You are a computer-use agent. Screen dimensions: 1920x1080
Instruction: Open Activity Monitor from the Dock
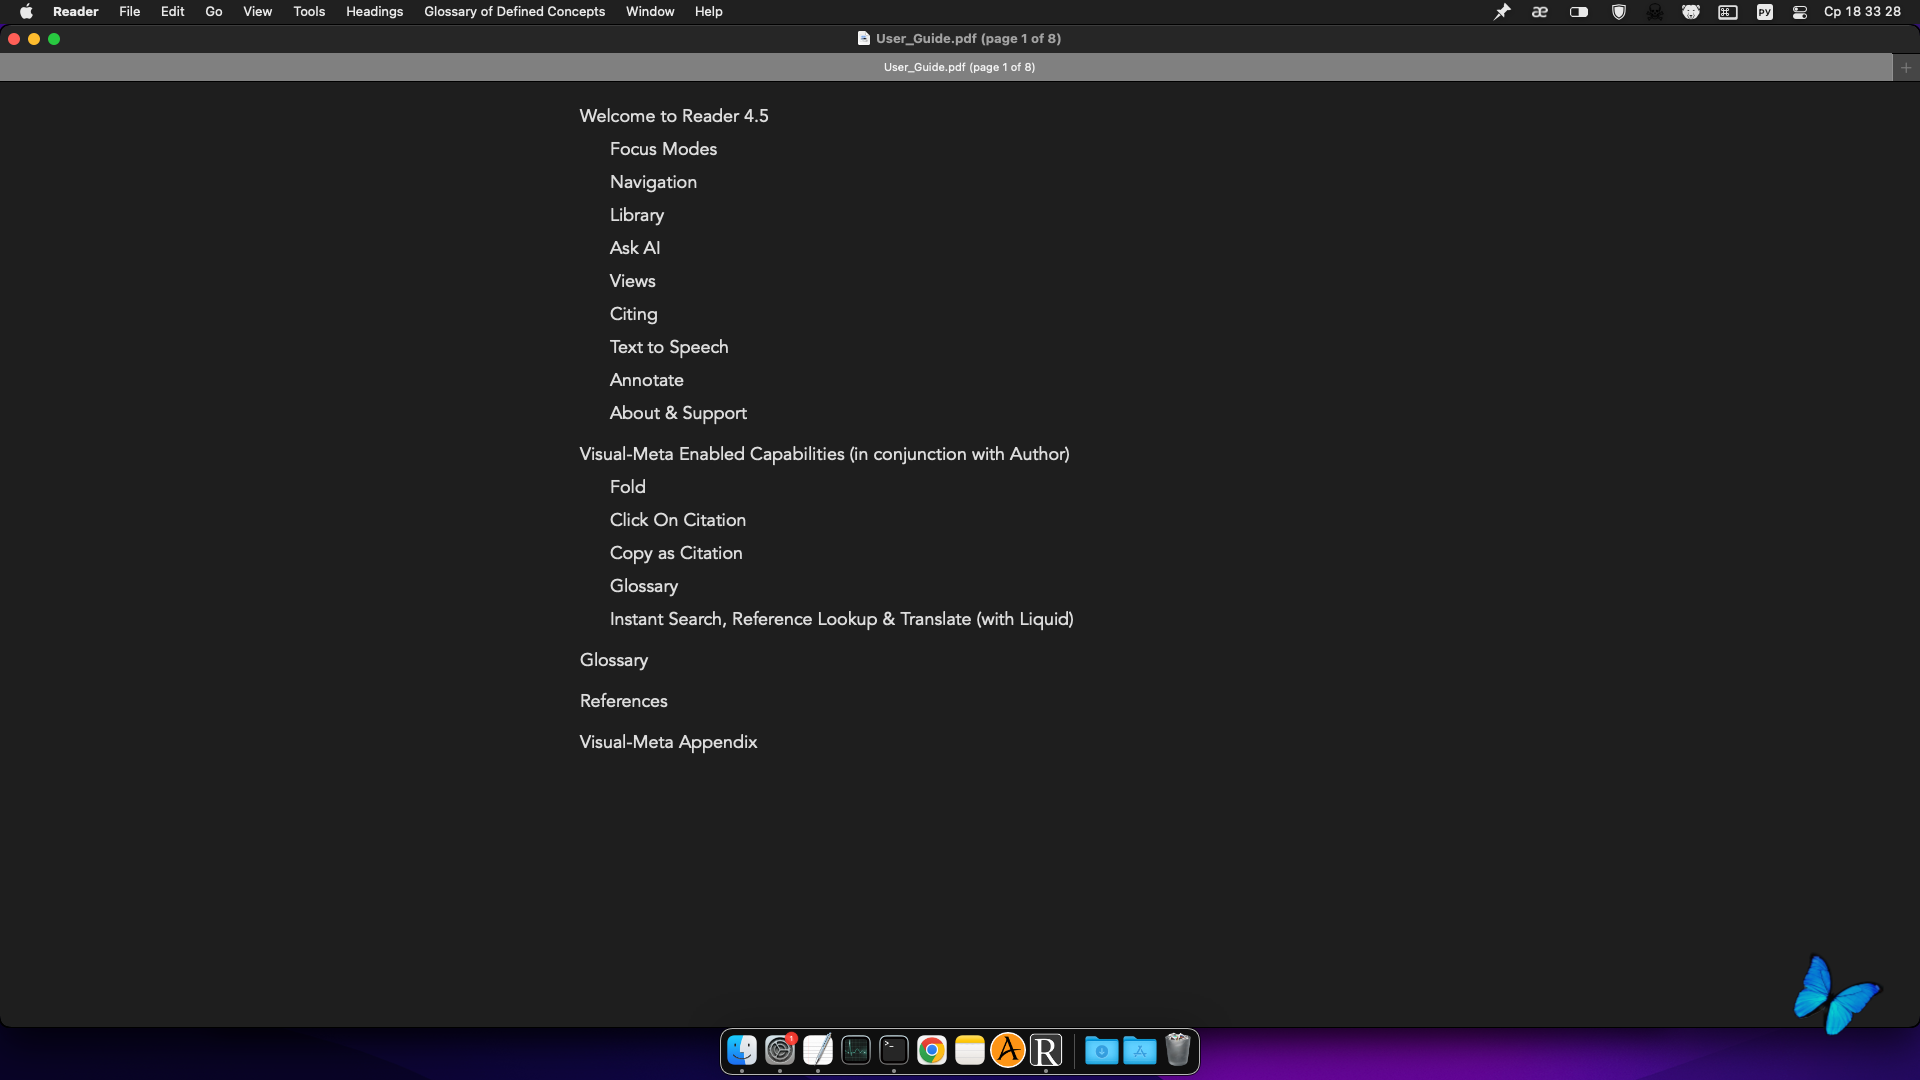point(856,1050)
